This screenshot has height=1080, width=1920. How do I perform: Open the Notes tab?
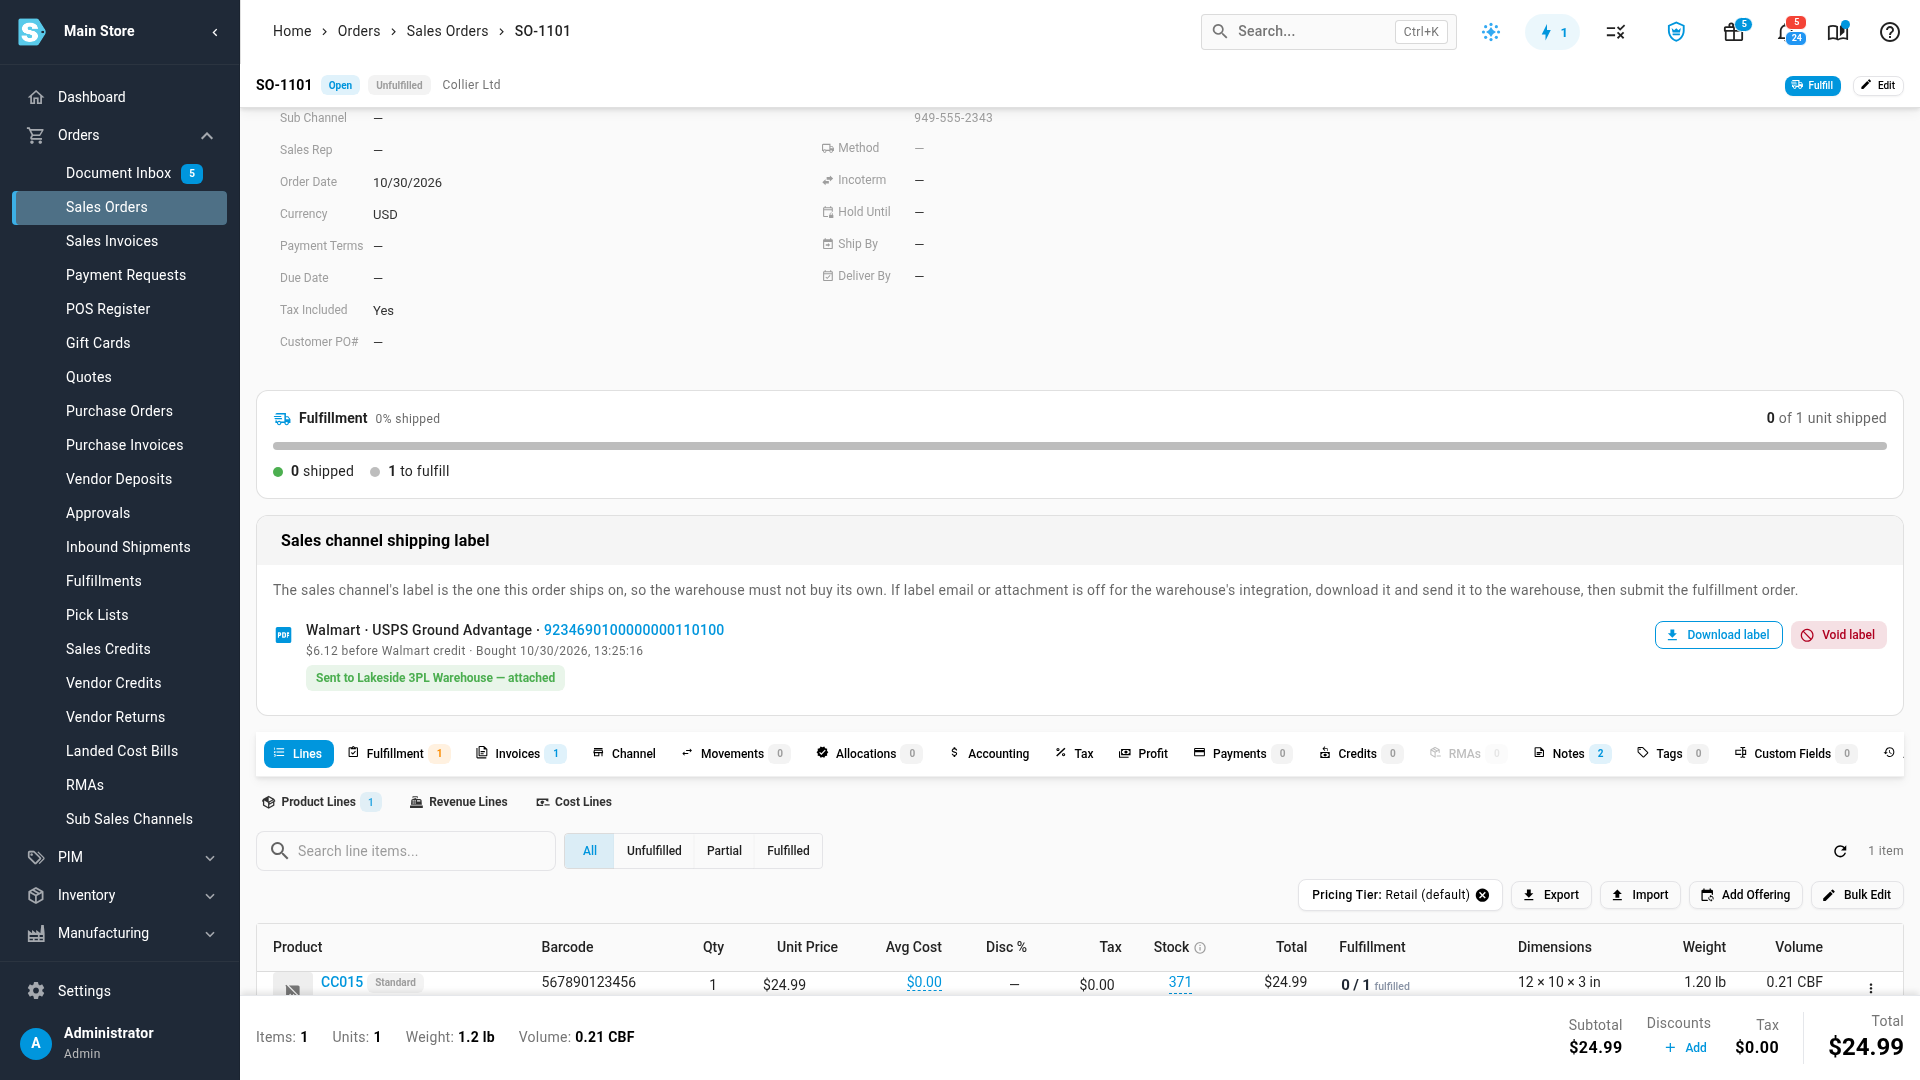click(1571, 753)
